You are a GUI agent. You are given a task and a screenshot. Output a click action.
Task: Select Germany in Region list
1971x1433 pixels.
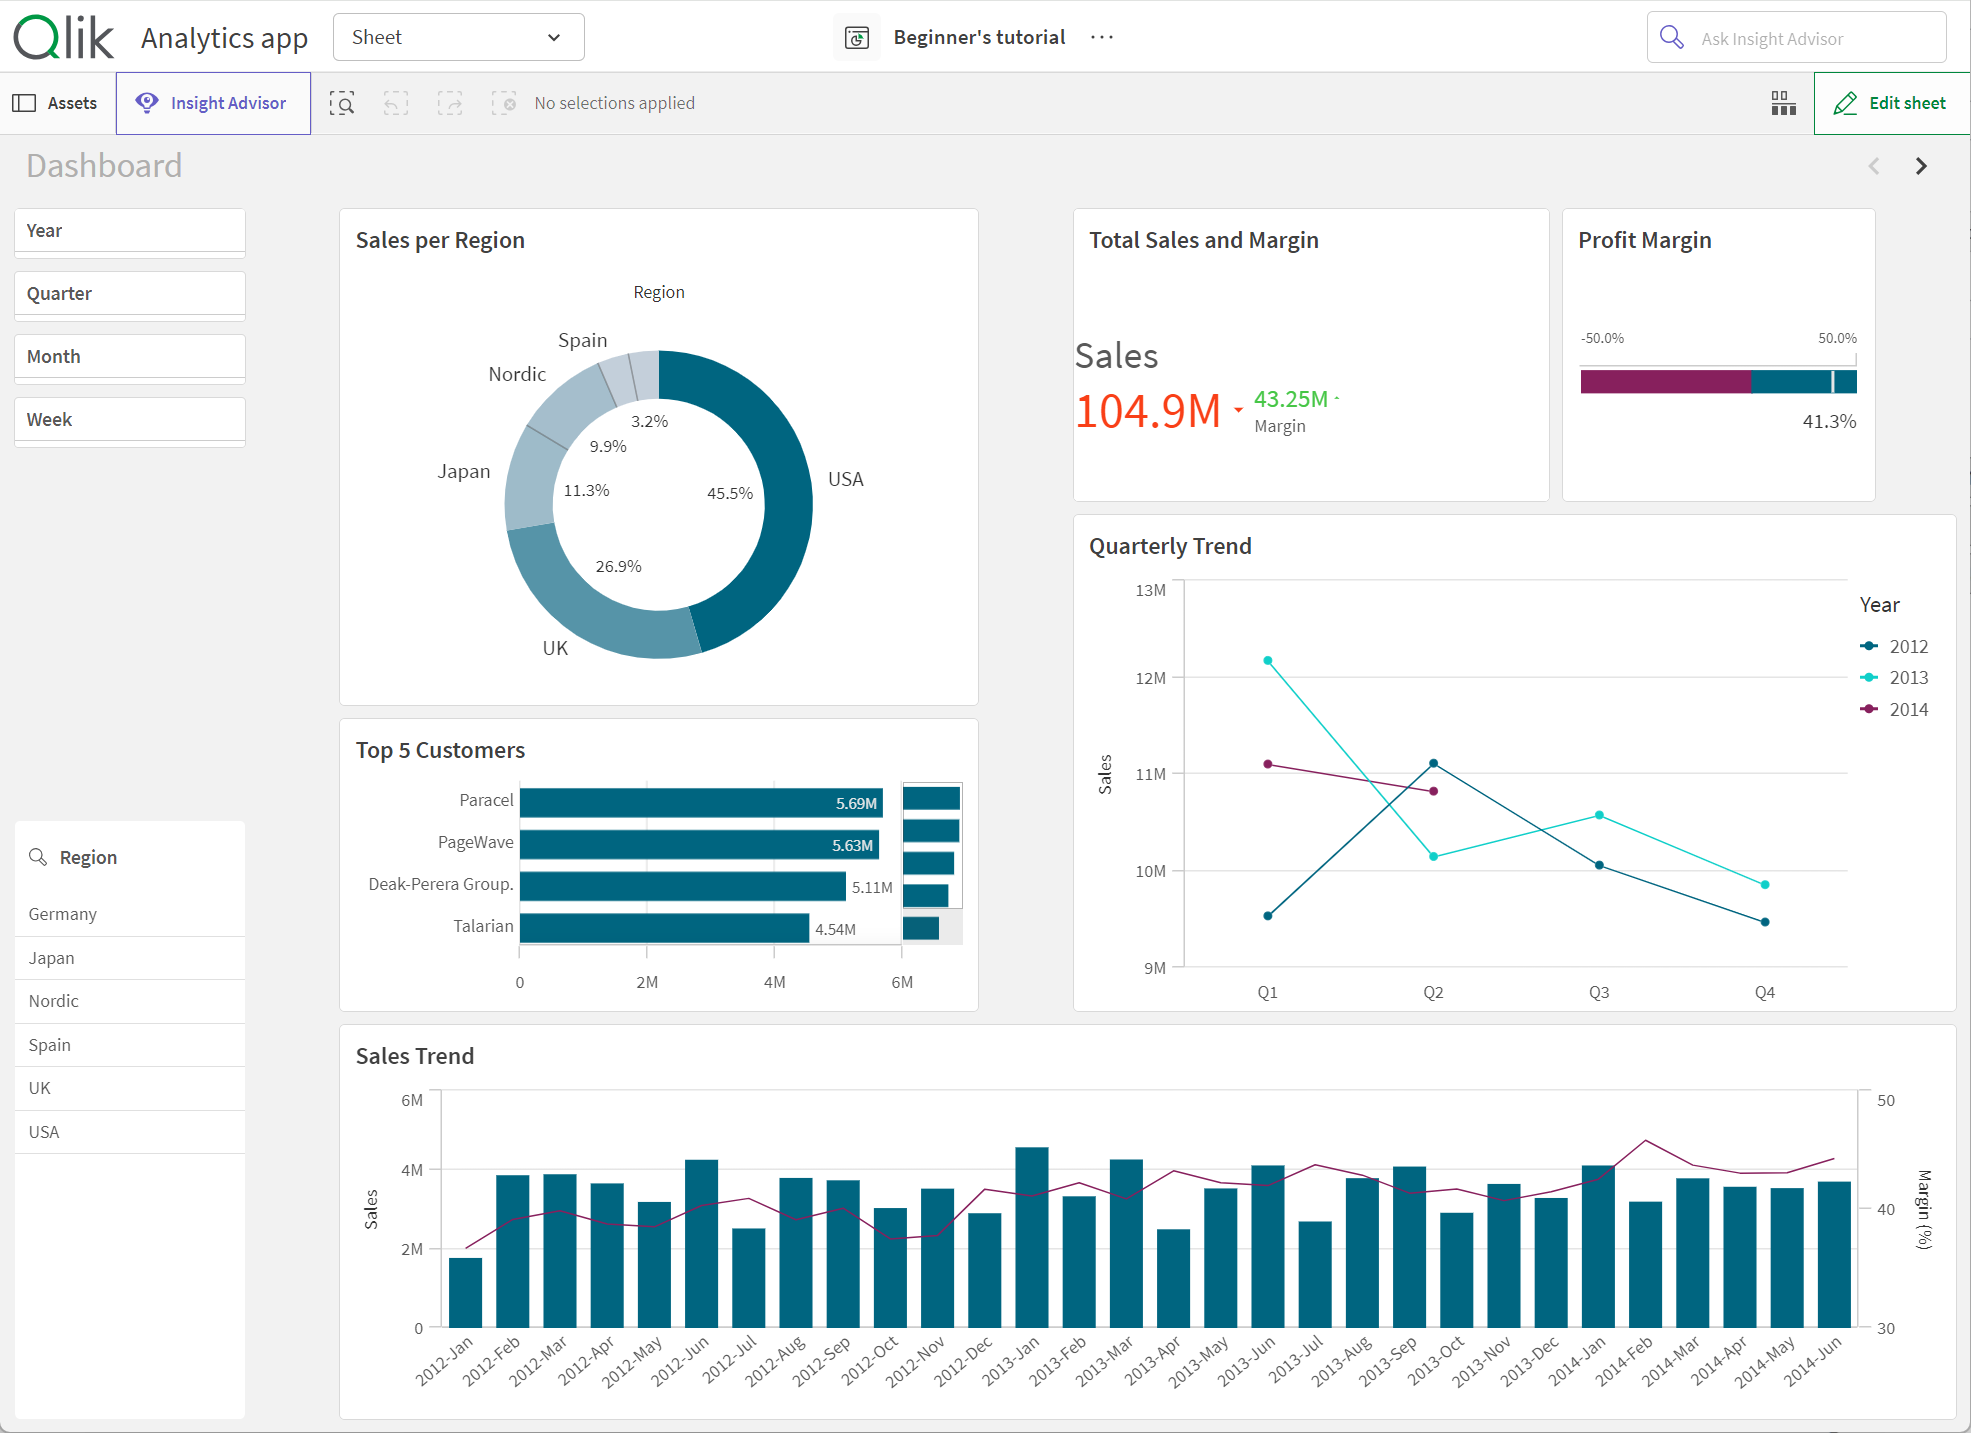point(63,914)
